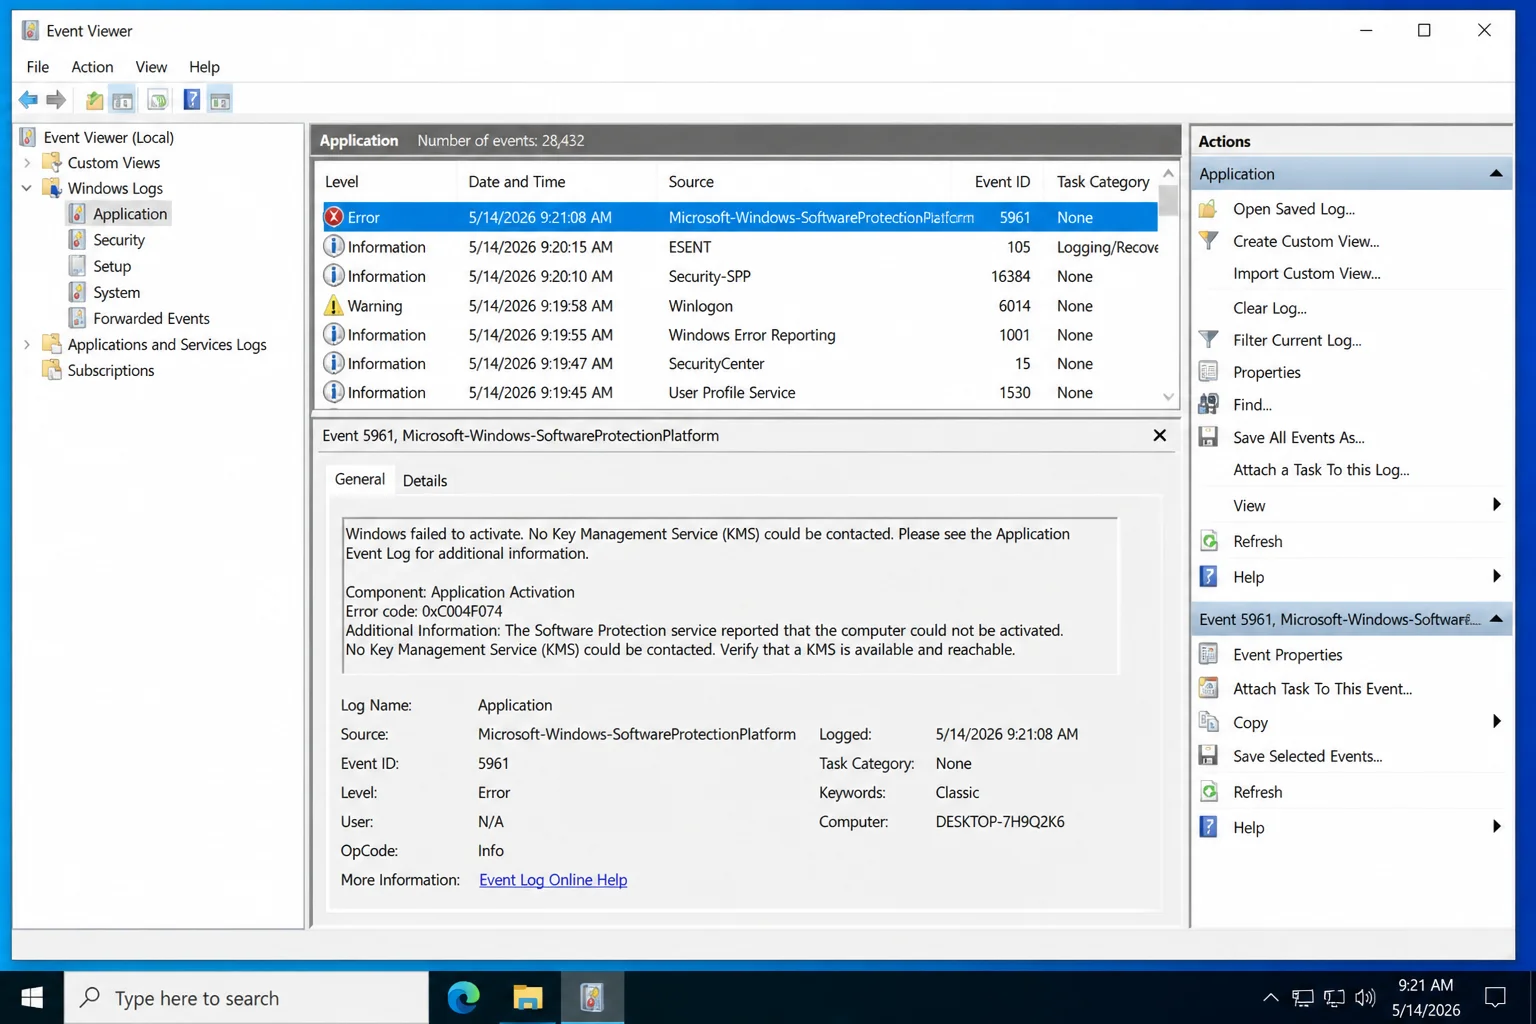Open Microsoft Edge from the taskbar
1536x1024 pixels.
click(463, 997)
